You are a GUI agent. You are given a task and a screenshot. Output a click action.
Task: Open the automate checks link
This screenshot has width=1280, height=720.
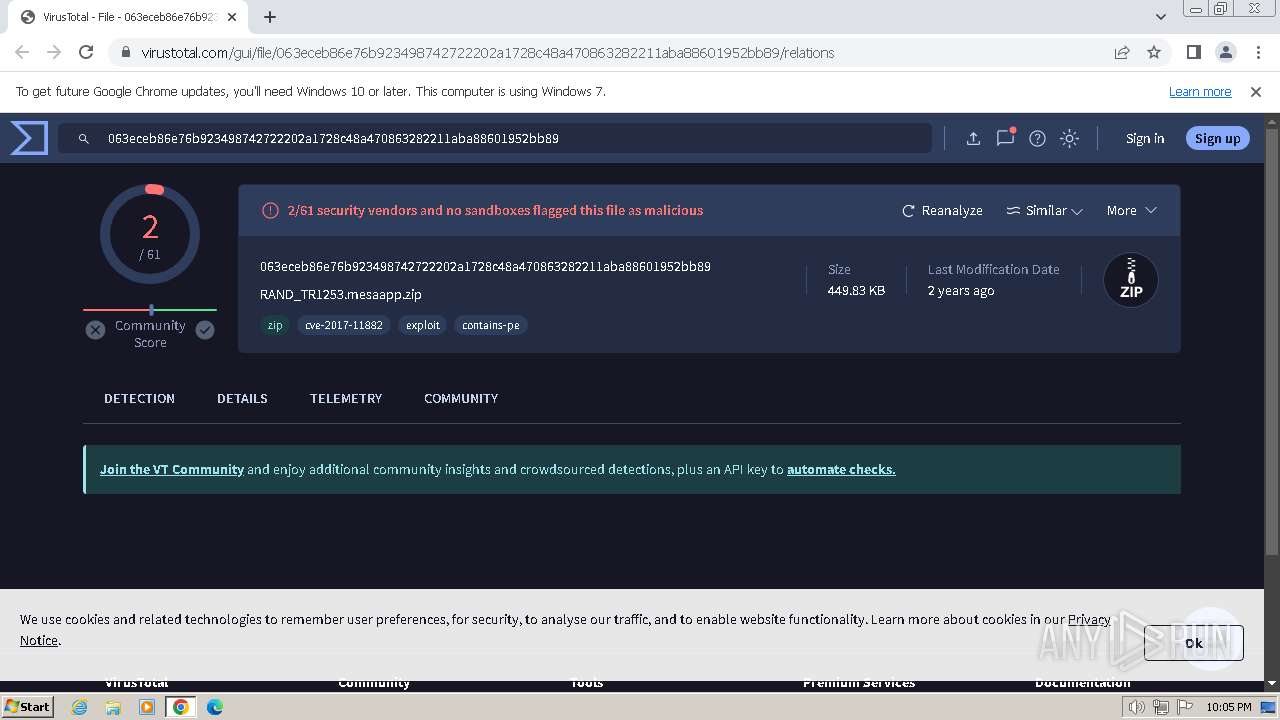[841, 469]
